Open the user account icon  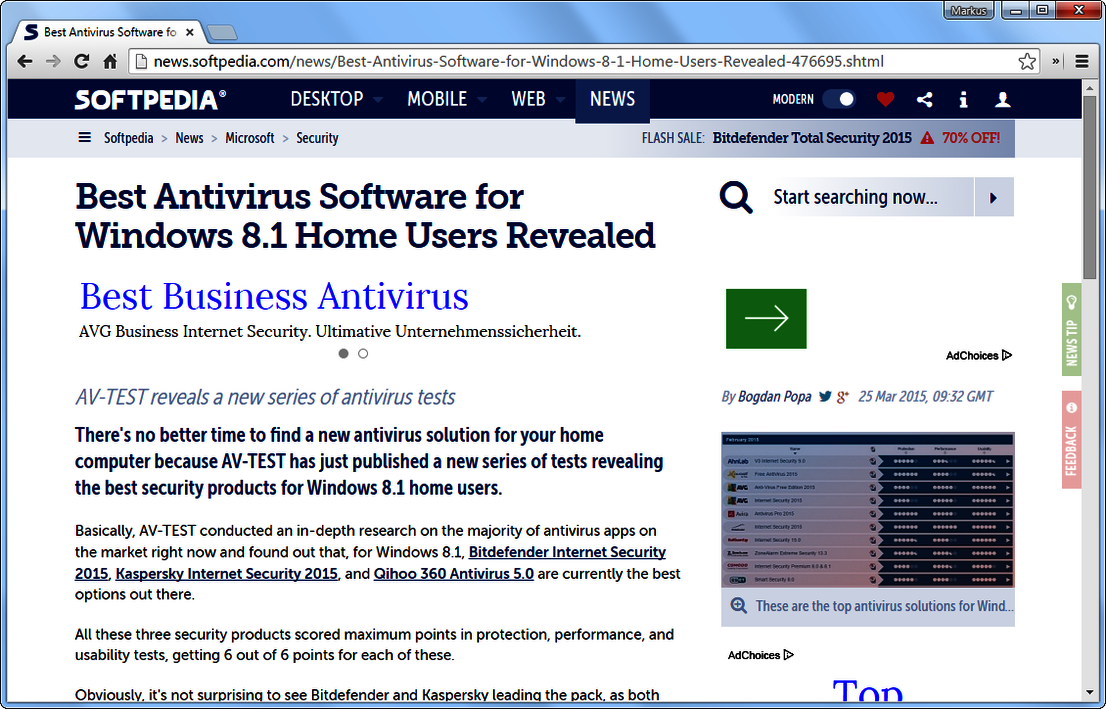(1002, 99)
